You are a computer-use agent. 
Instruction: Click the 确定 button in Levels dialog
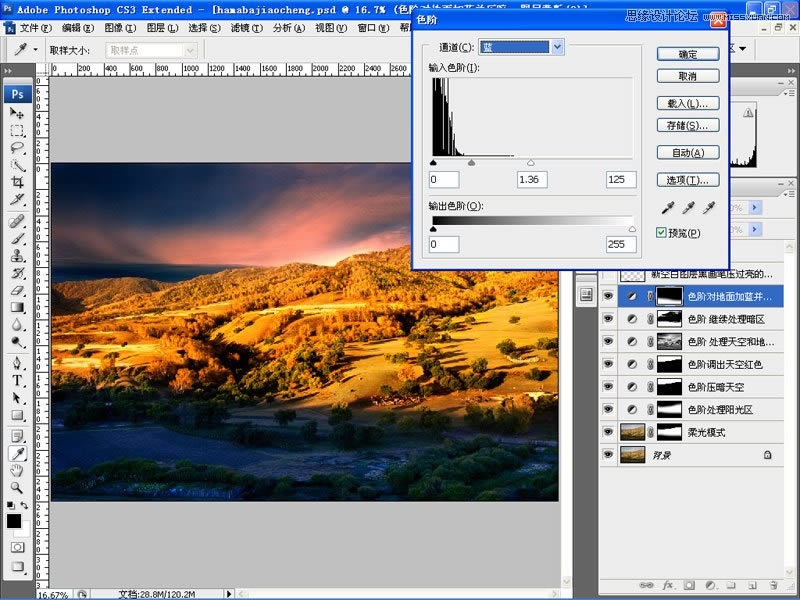tap(688, 54)
